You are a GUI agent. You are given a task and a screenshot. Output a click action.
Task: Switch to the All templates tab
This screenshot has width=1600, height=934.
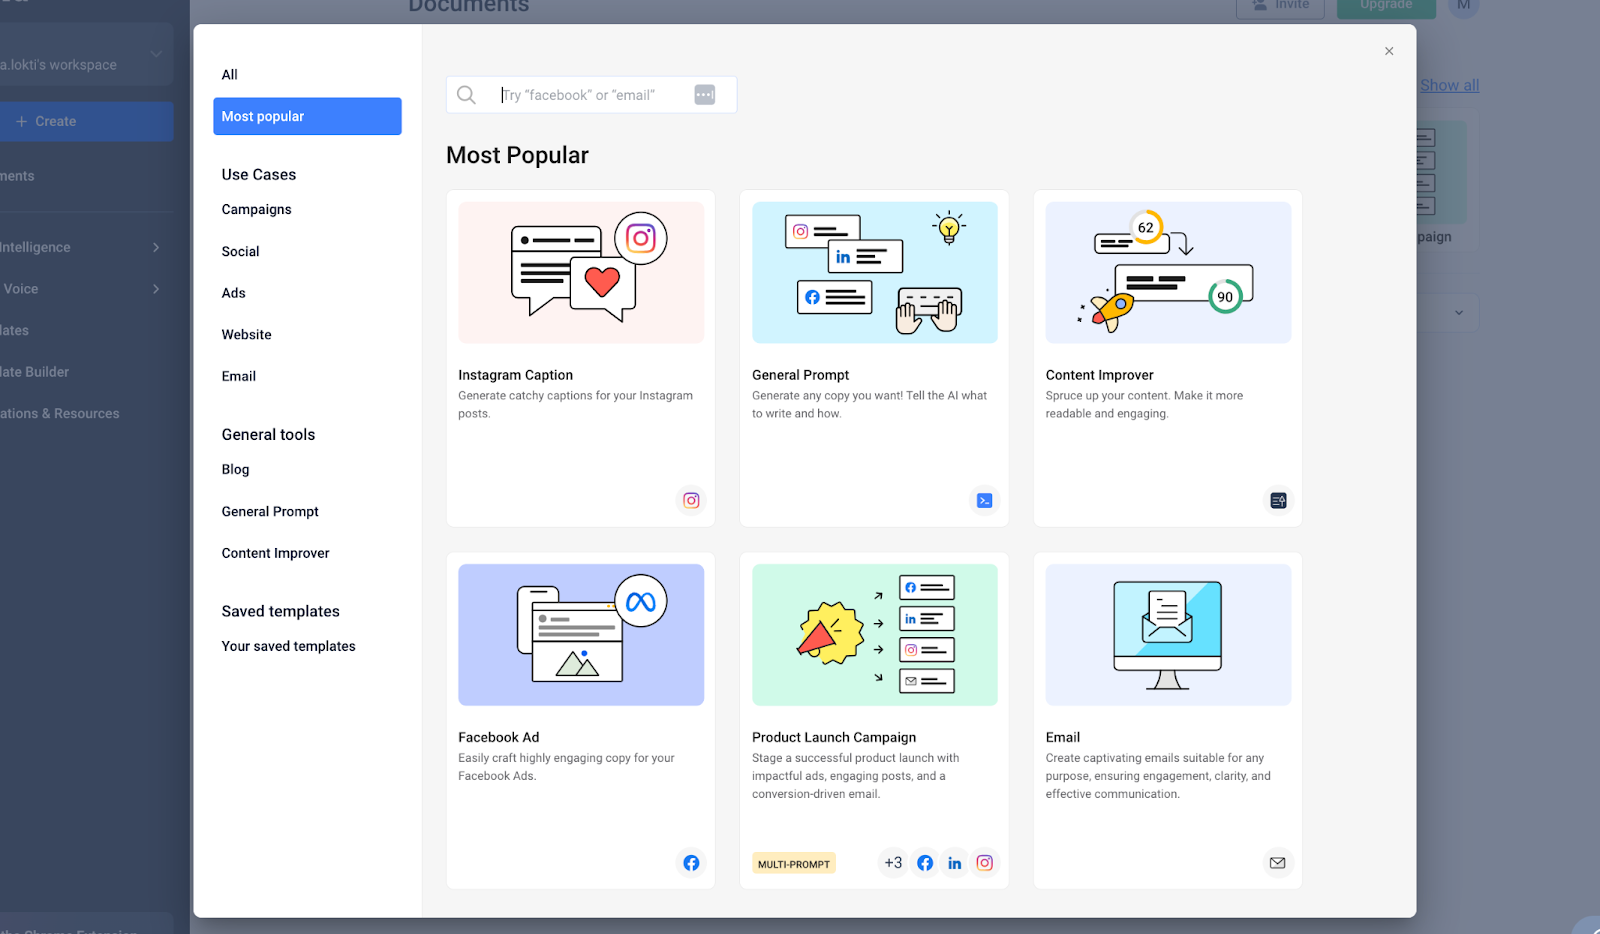point(229,74)
